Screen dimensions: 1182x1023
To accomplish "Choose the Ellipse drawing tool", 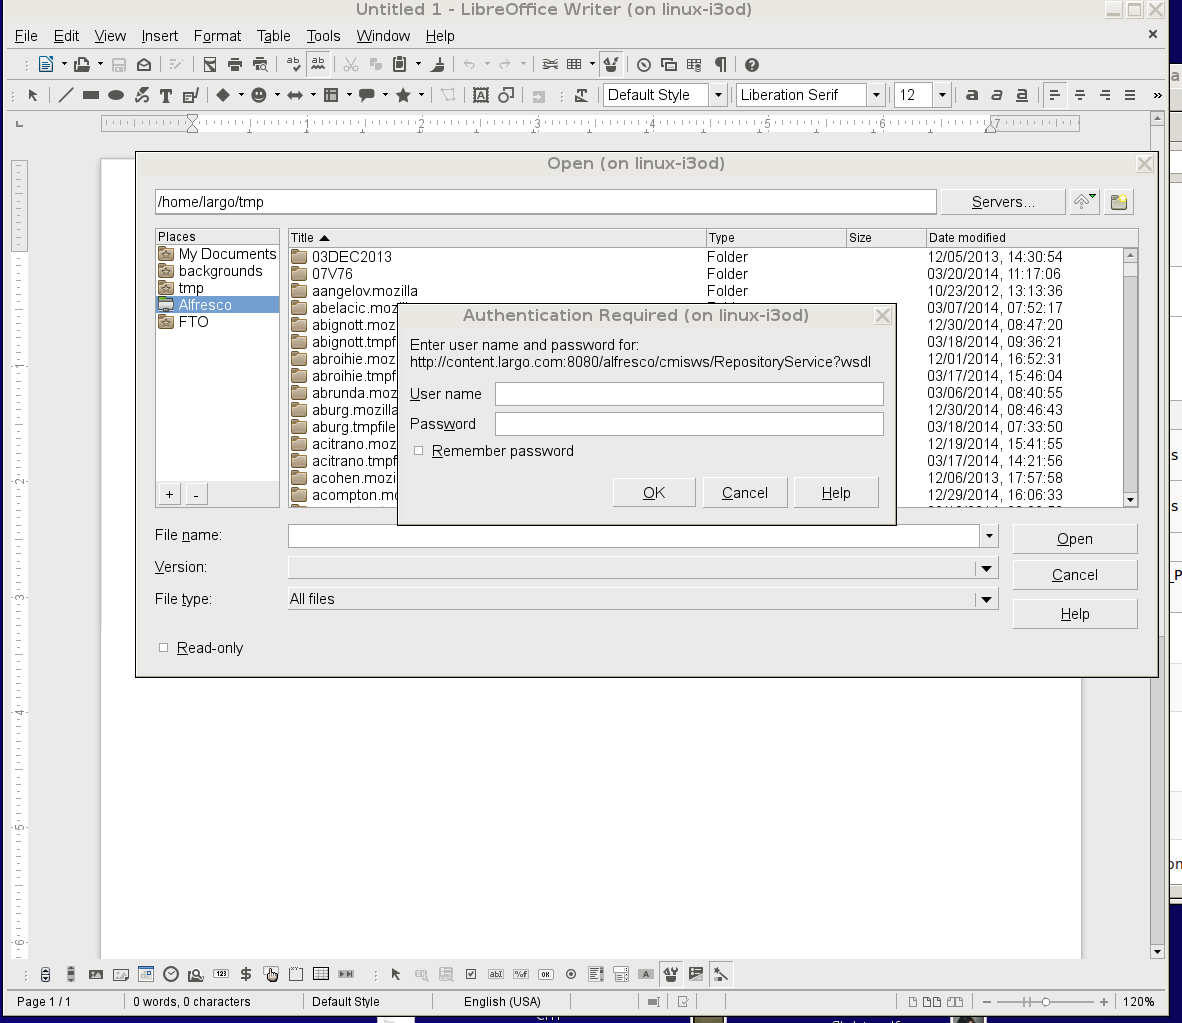I will click(x=116, y=95).
